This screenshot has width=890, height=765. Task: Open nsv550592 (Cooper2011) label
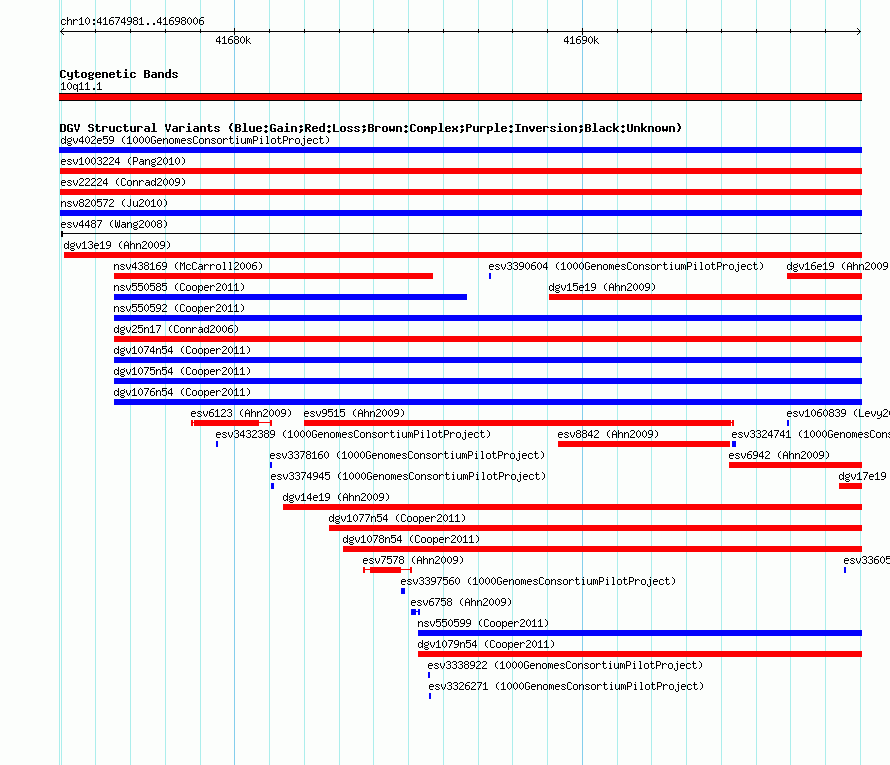click(x=179, y=308)
